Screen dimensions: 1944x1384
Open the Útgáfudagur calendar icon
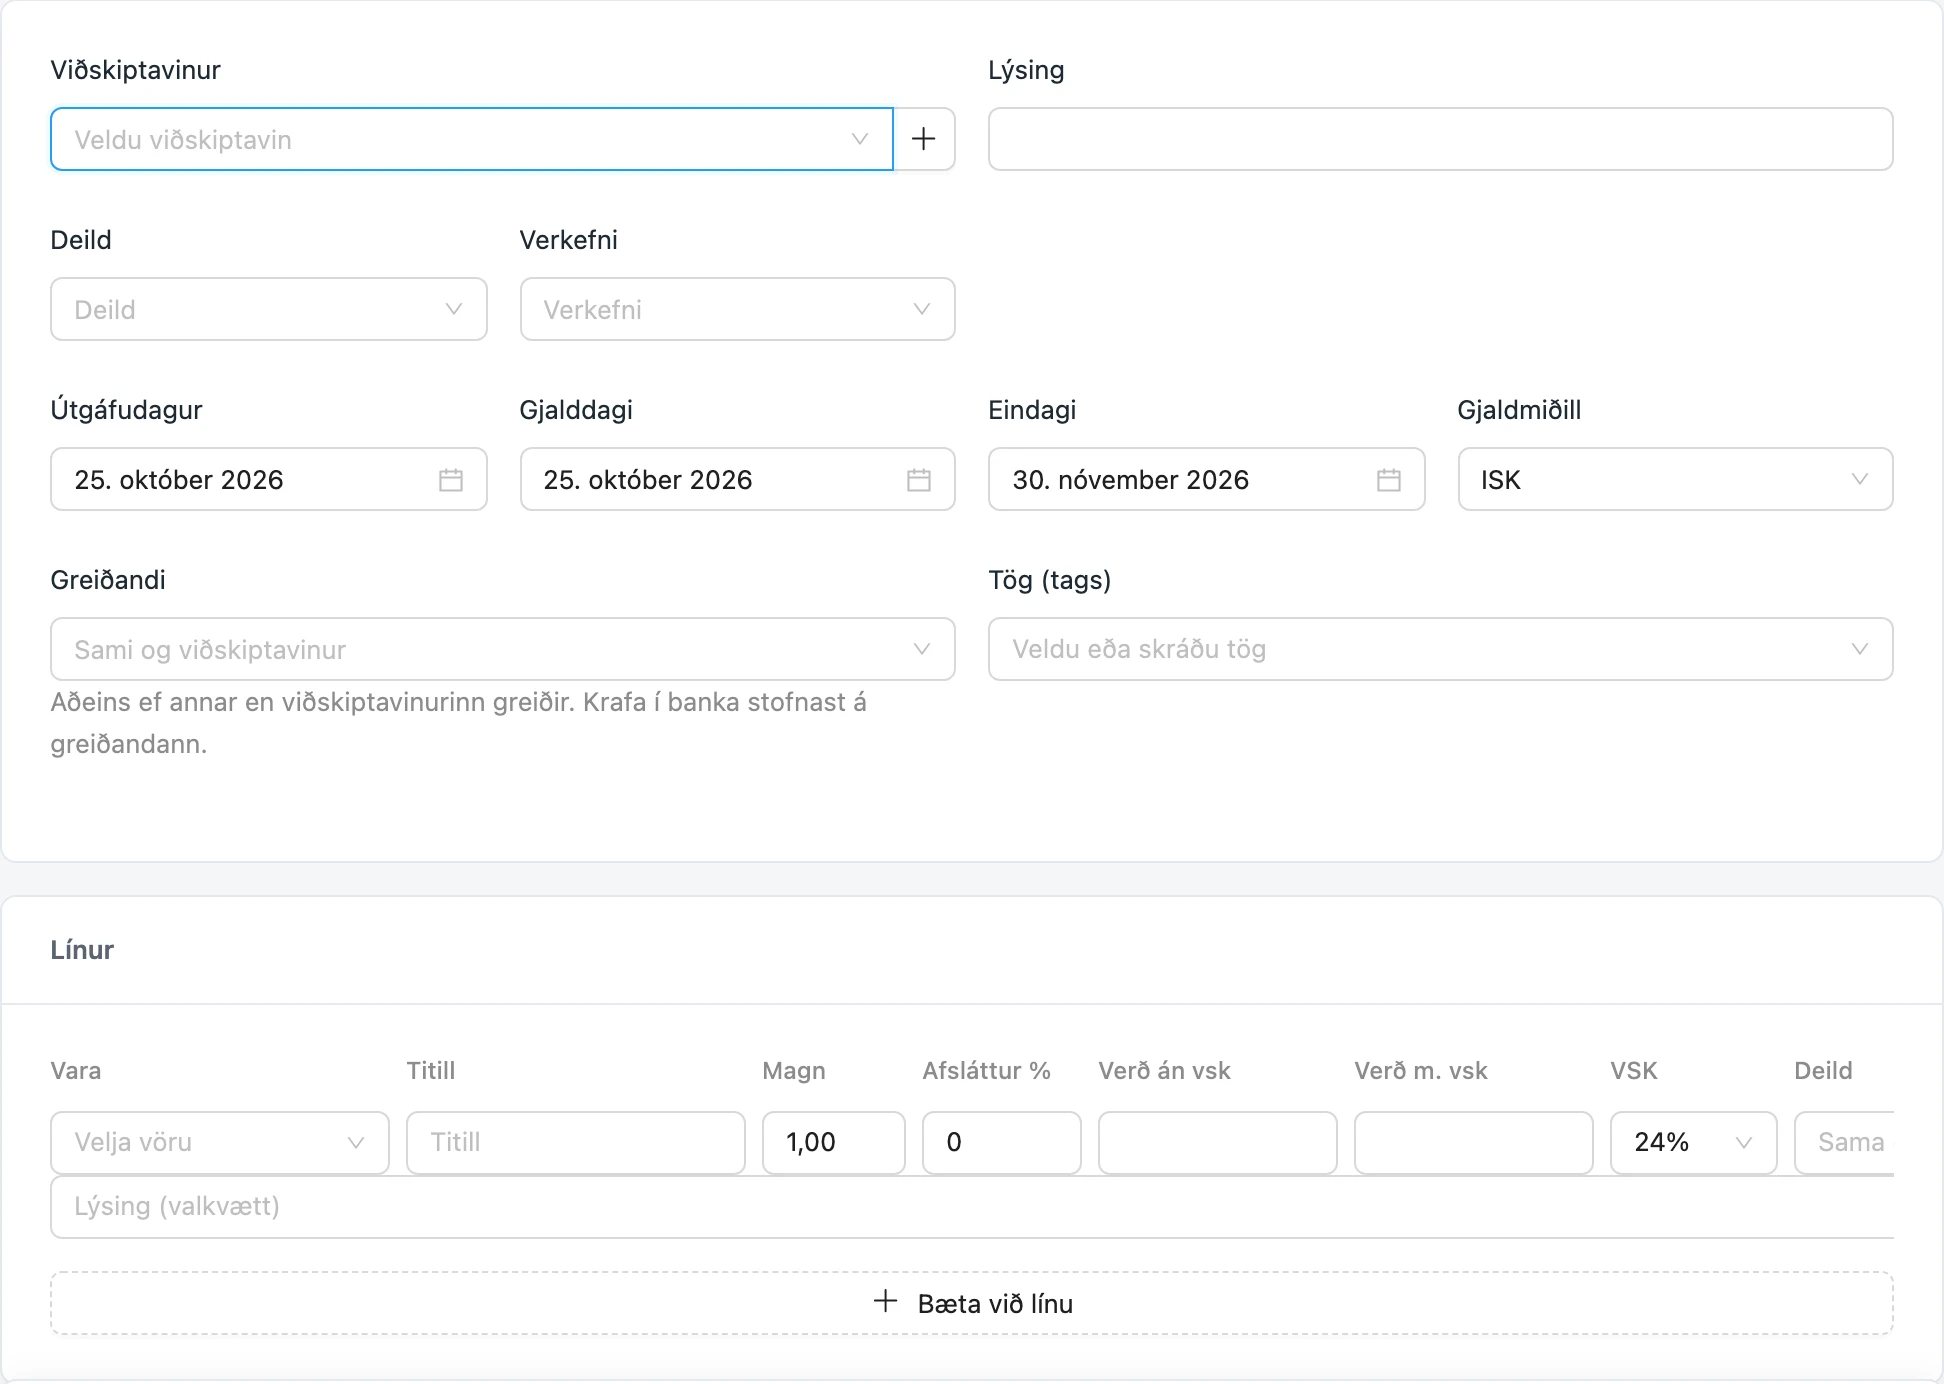(451, 480)
